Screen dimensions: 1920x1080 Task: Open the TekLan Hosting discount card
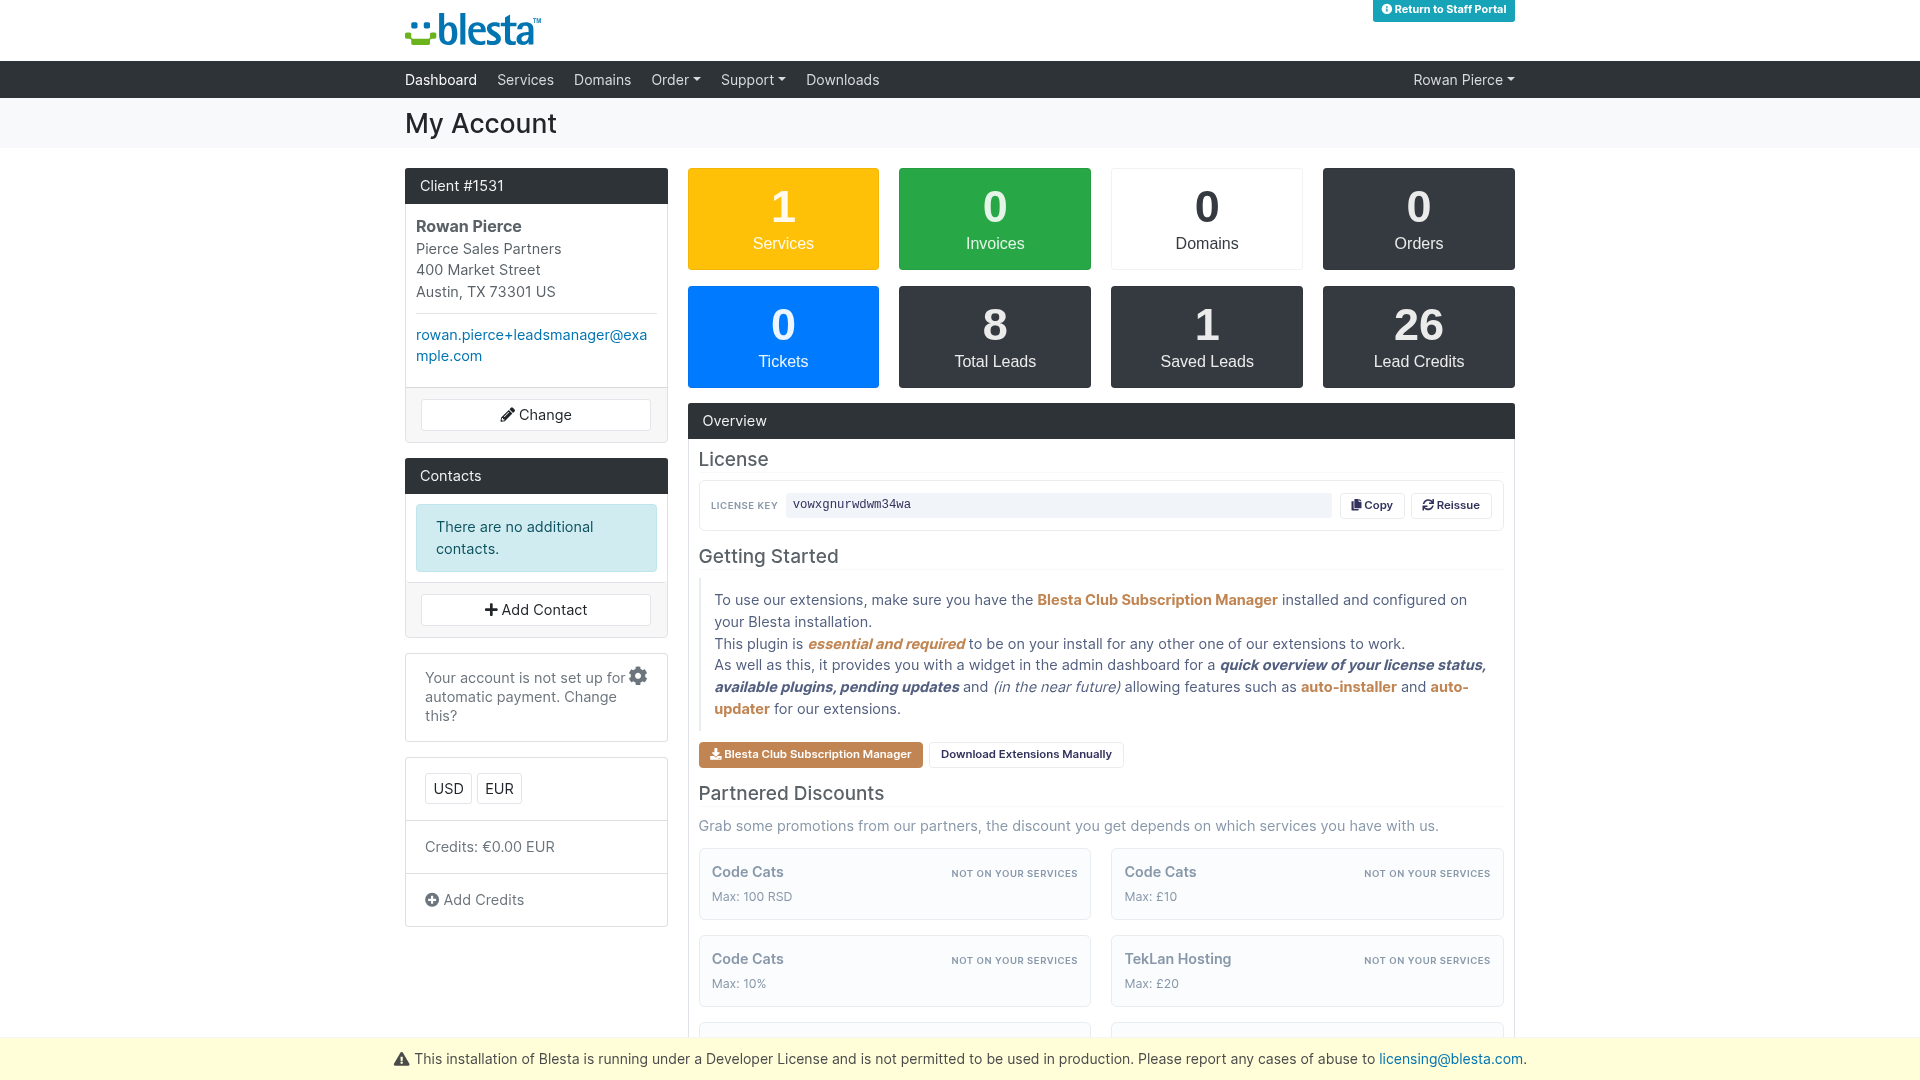1307,971
